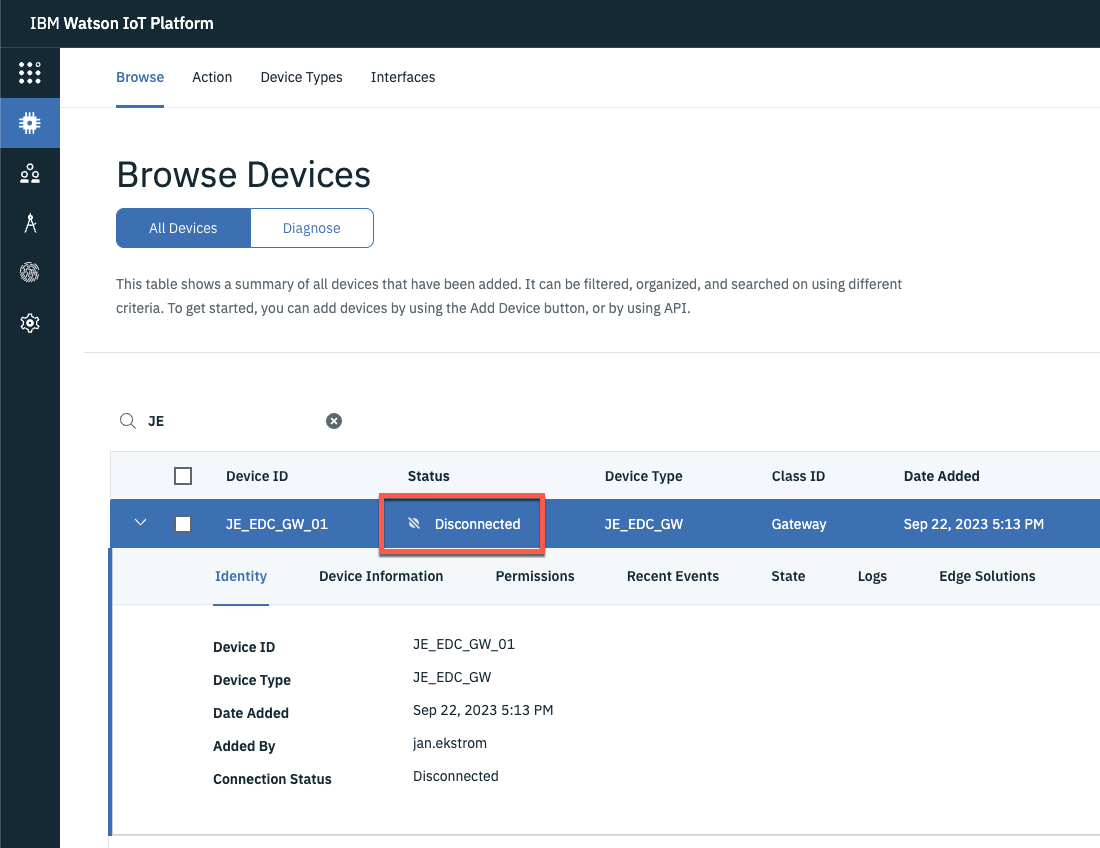This screenshot has width=1100, height=848.
Task: Open the fingerprint Security icon in sidebar
Action: point(29,272)
